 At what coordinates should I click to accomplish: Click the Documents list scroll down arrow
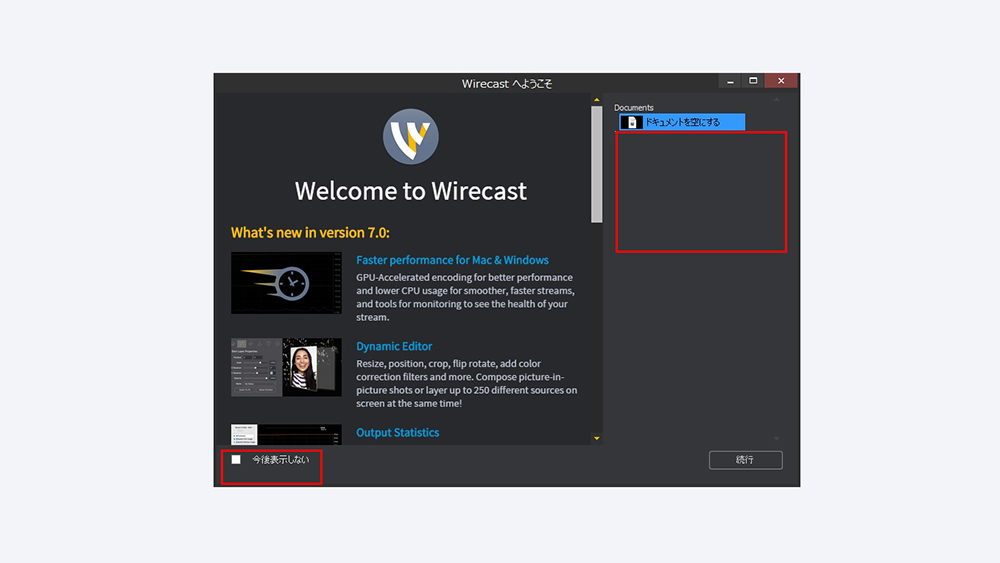(776, 439)
